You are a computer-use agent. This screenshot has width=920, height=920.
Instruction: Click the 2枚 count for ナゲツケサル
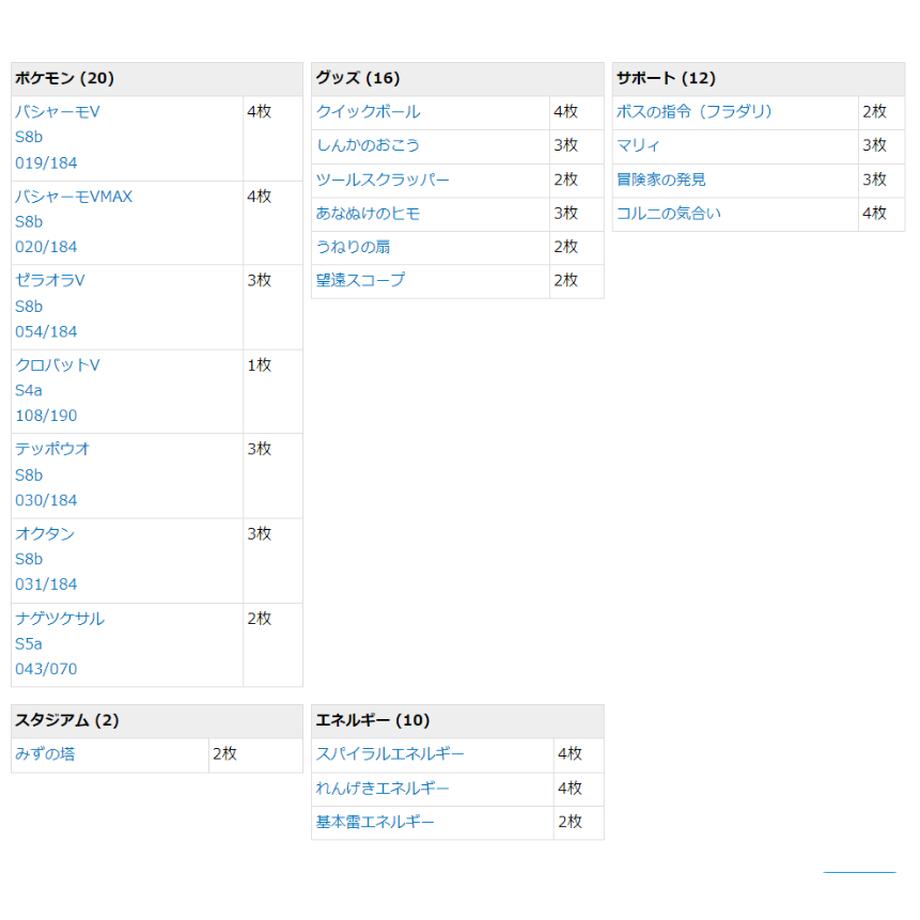[259, 618]
